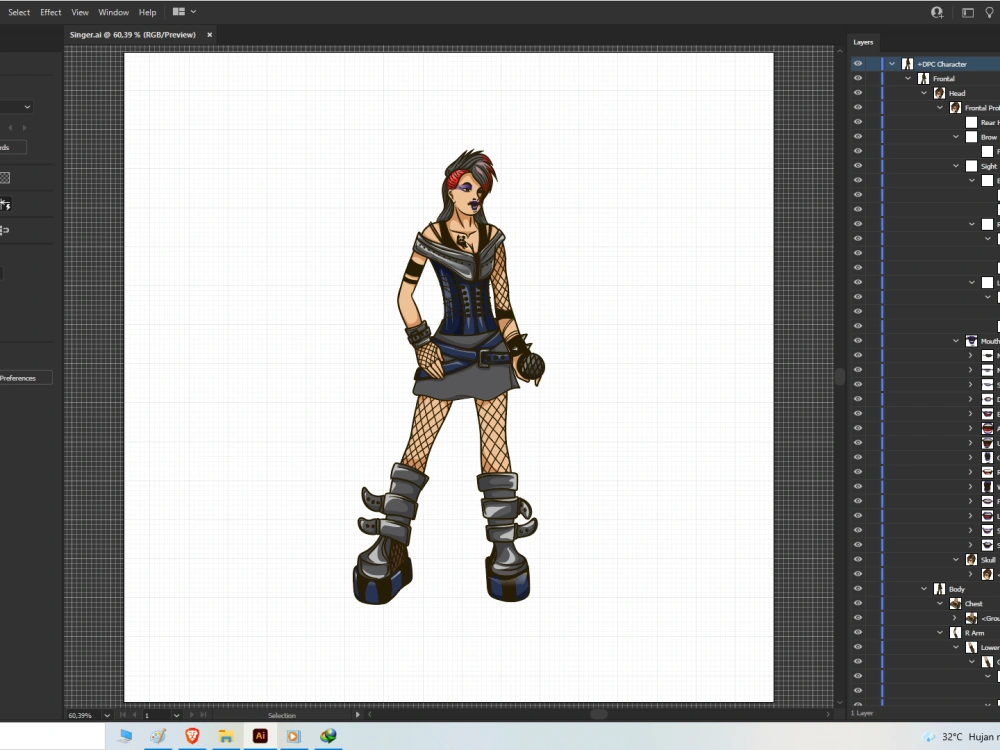Screen dimensions: 1000x750
Task: Toggle visibility of the Sight layer
Action: tap(858, 166)
